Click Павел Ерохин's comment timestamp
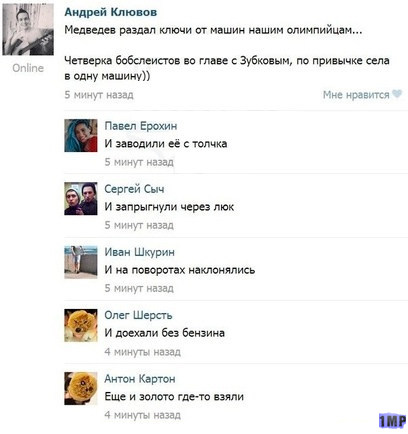Viewport: 408px width, 434px height. (139, 162)
